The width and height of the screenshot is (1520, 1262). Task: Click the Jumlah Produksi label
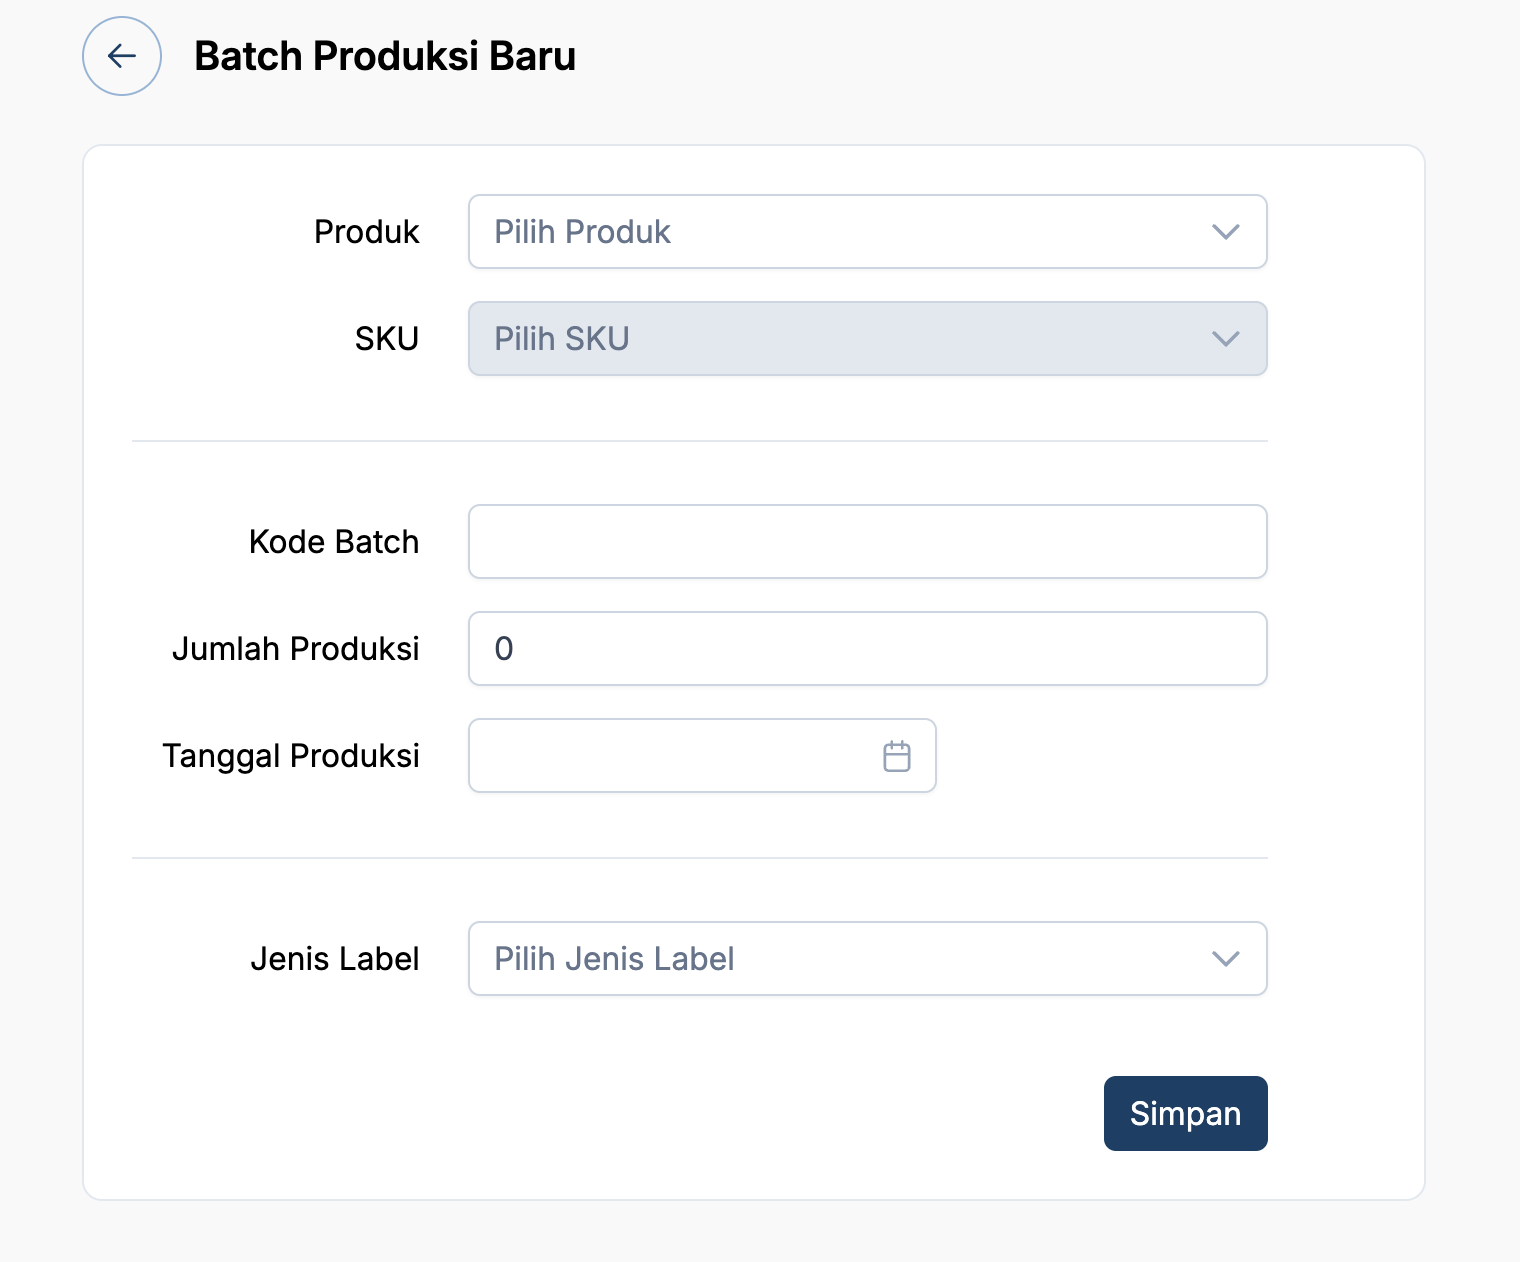(296, 649)
